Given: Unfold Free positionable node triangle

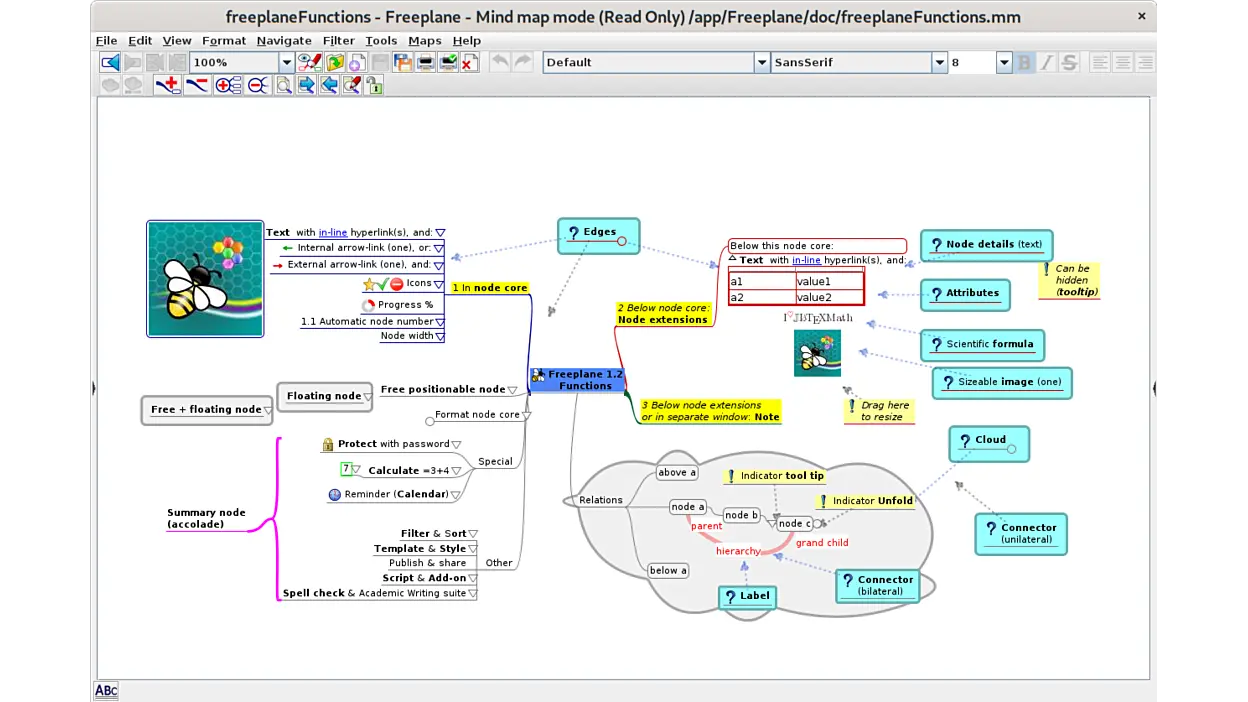Looking at the screenshot, I should (x=512, y=390).
